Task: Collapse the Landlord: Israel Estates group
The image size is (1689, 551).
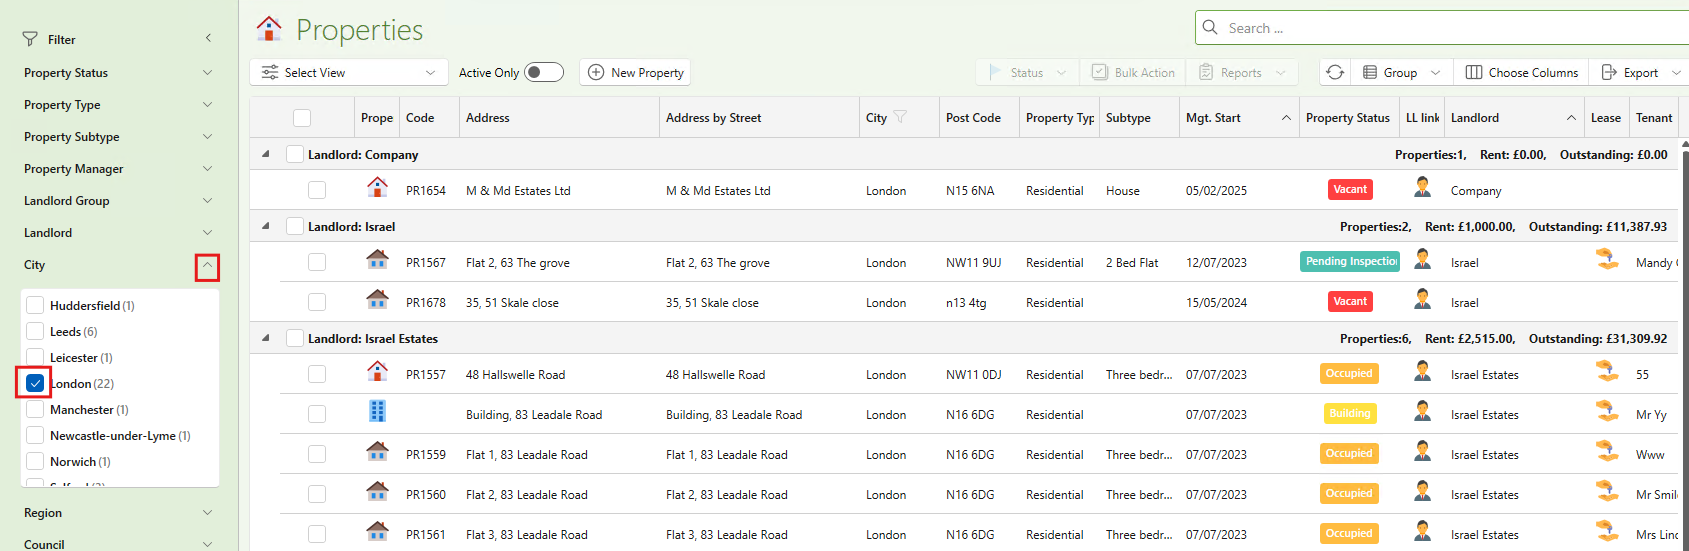Action: click(265, 338)
